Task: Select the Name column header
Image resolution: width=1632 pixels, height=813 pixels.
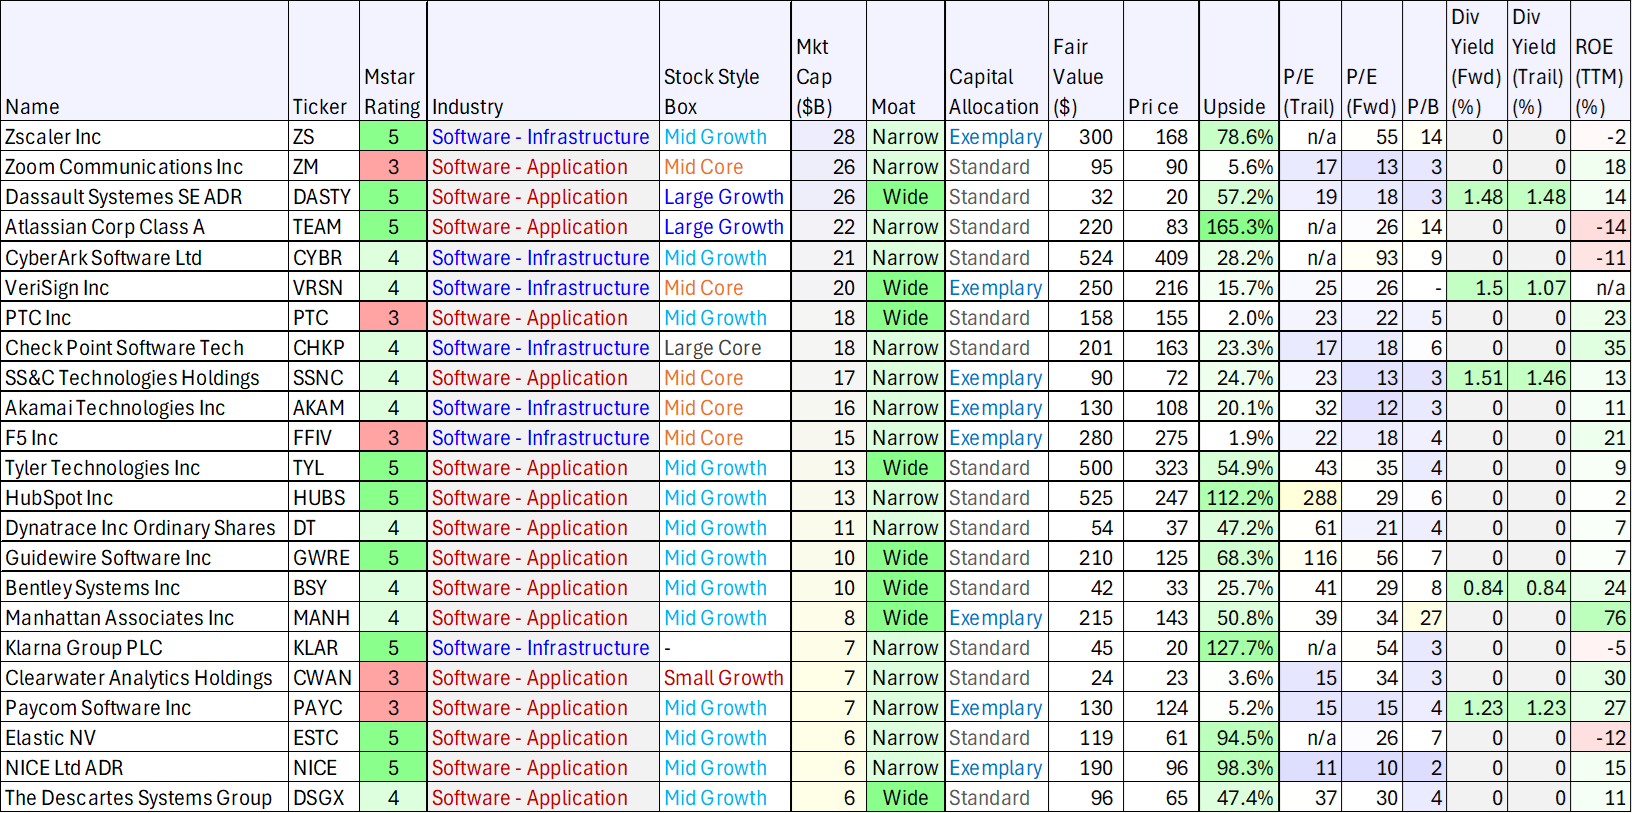Action: coord(145,61)
